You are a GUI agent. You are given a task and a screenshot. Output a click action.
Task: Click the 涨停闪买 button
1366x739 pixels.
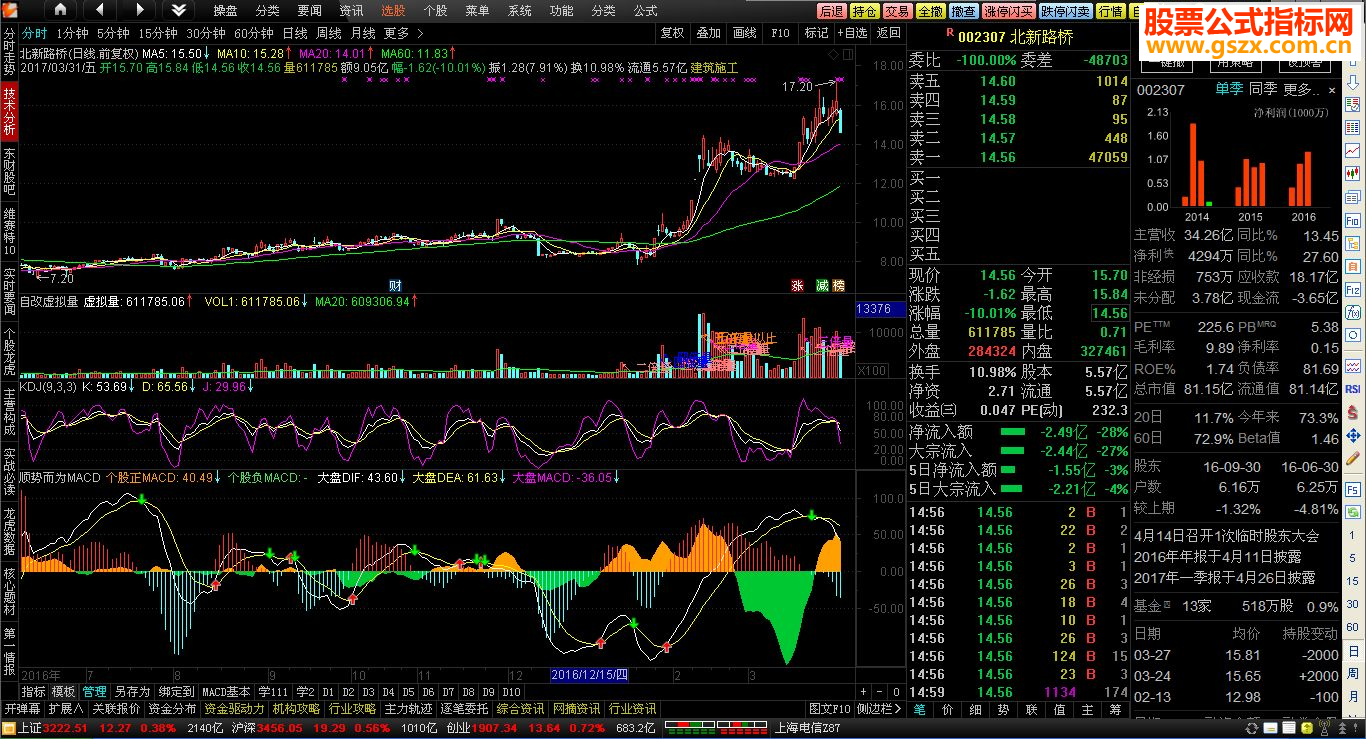pyautogui.click(x=1008, y=11)
